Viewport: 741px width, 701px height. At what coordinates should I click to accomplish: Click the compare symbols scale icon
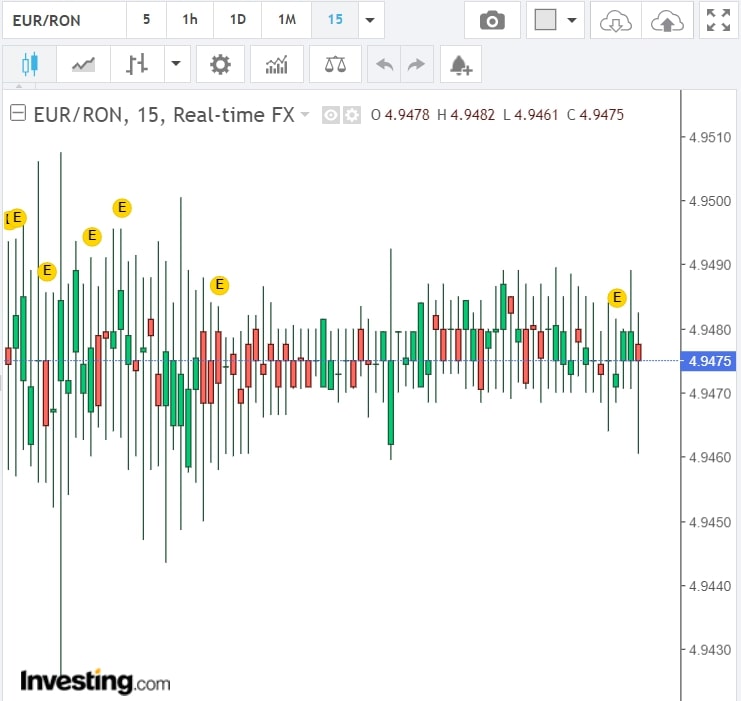[x=336, y=66]
